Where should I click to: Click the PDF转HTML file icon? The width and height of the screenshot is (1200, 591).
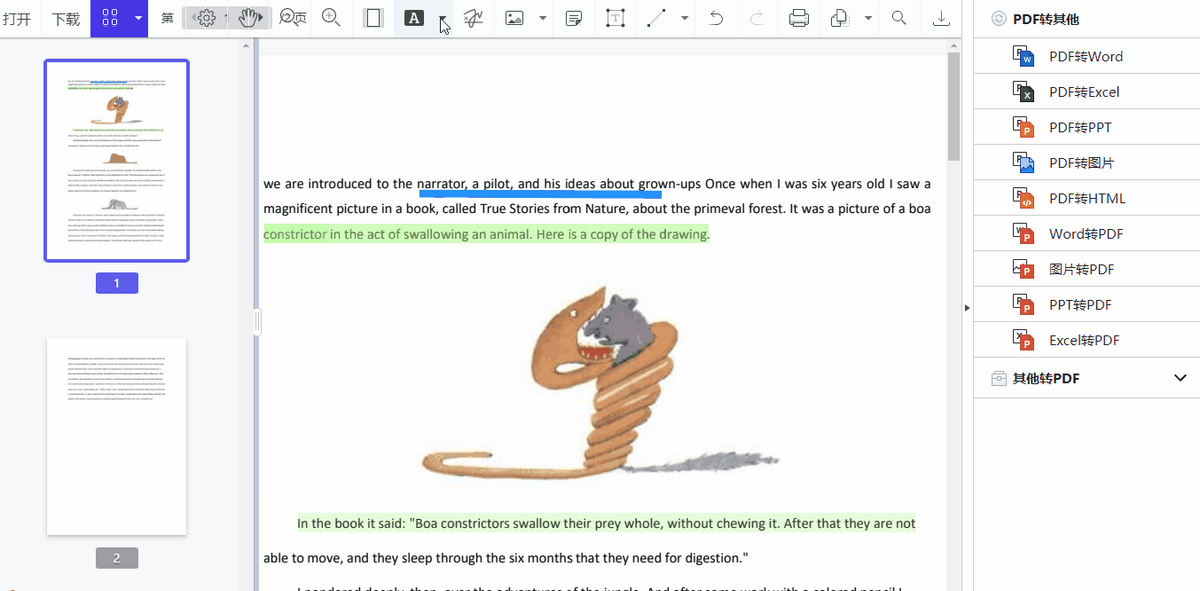[x=1023, y=198]
